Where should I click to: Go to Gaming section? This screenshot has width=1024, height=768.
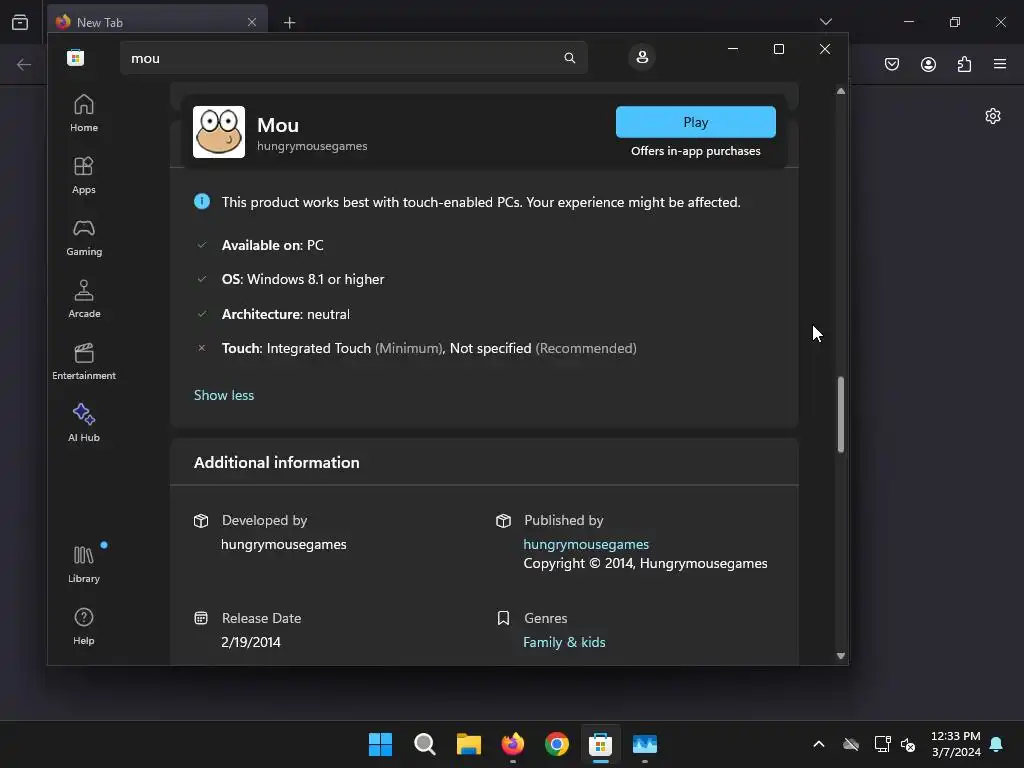tap(84, 237)
